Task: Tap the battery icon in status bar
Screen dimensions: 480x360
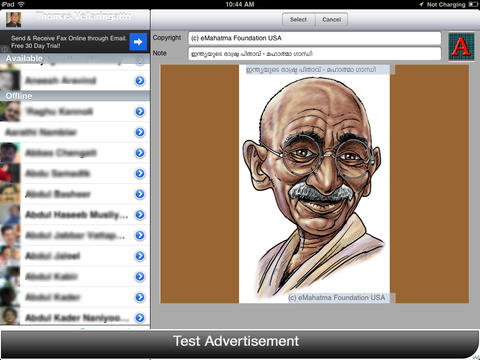Action: (473, 4)
